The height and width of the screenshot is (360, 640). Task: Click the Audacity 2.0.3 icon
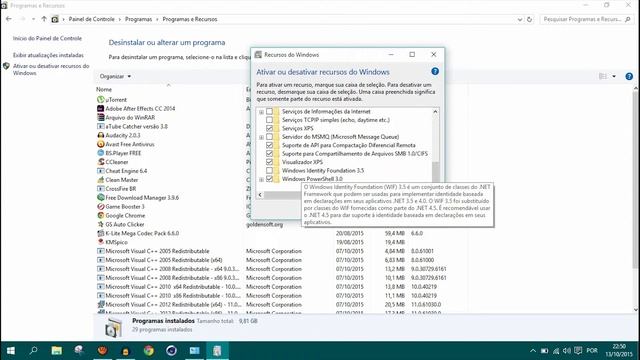pos(100,135)
